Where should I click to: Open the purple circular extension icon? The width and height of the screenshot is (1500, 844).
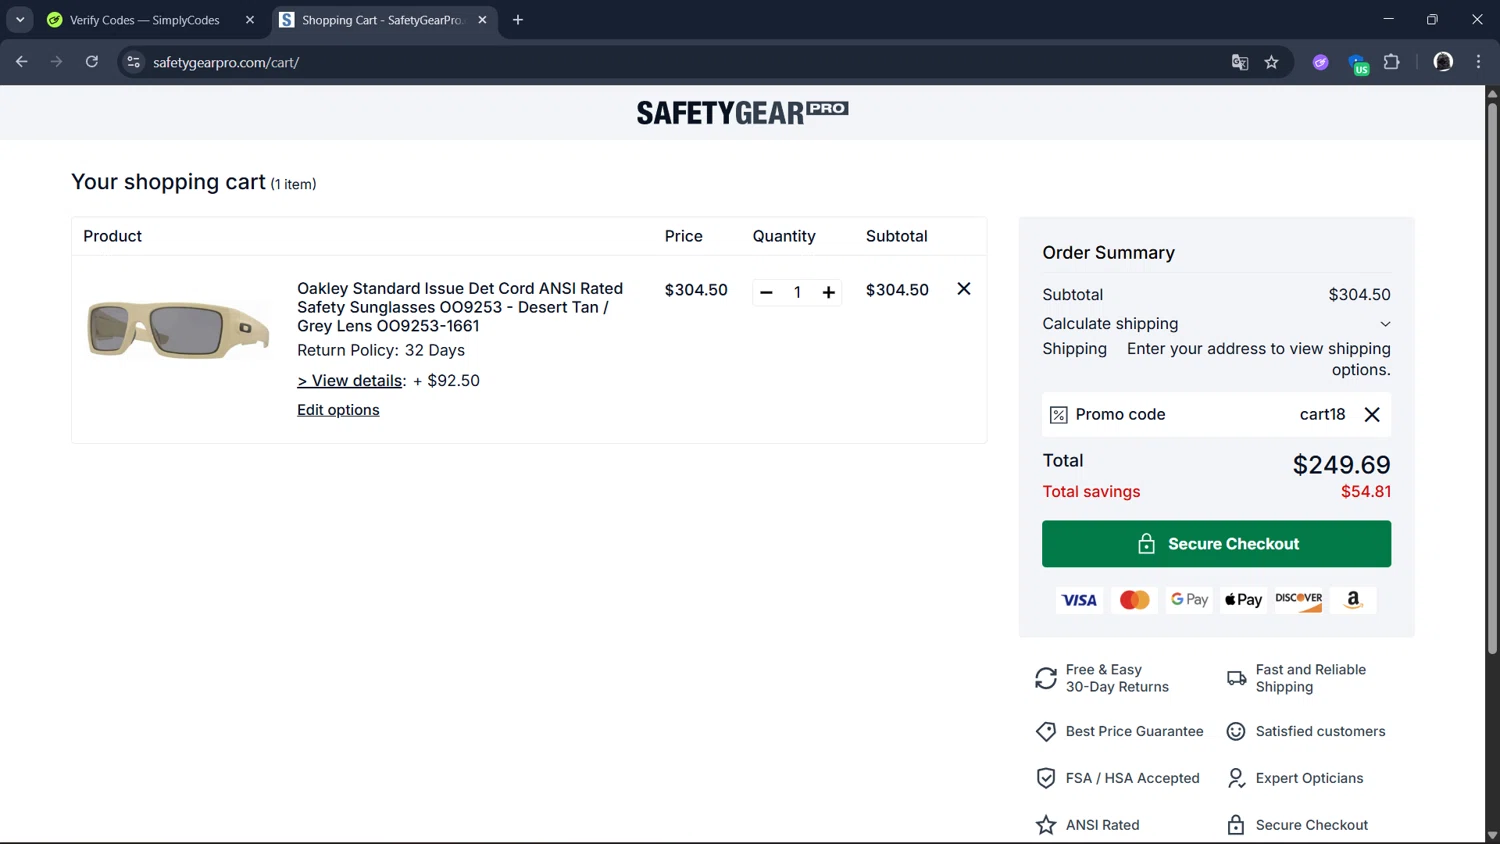pos(1321,62)
